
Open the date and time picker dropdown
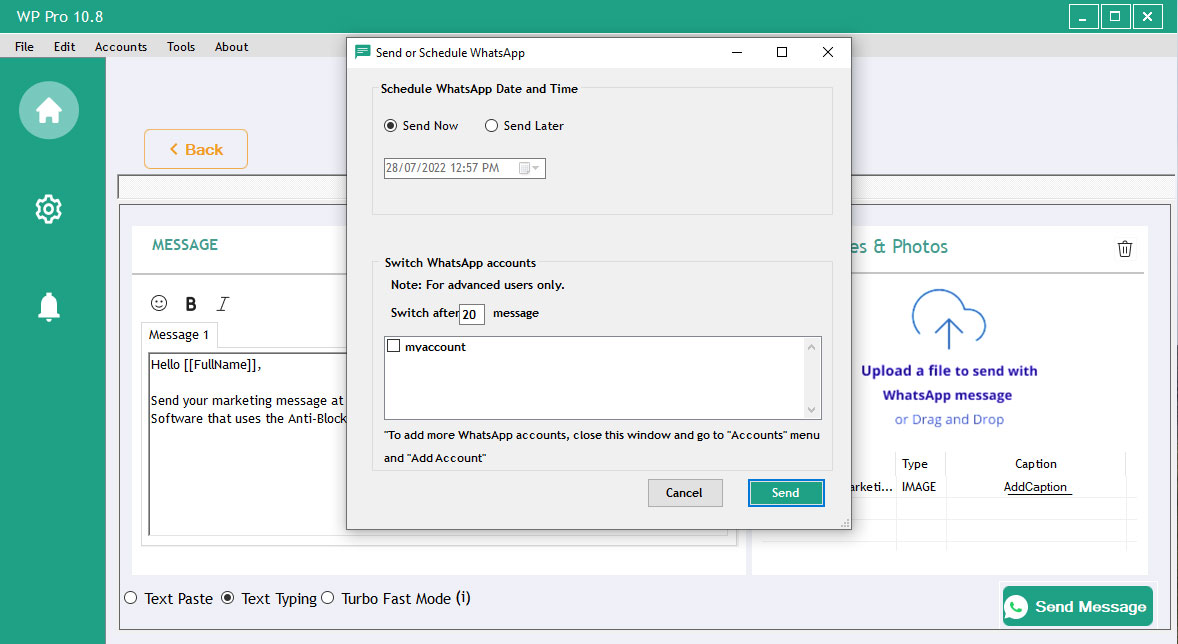pyautogui.click(x=529, y=168)
